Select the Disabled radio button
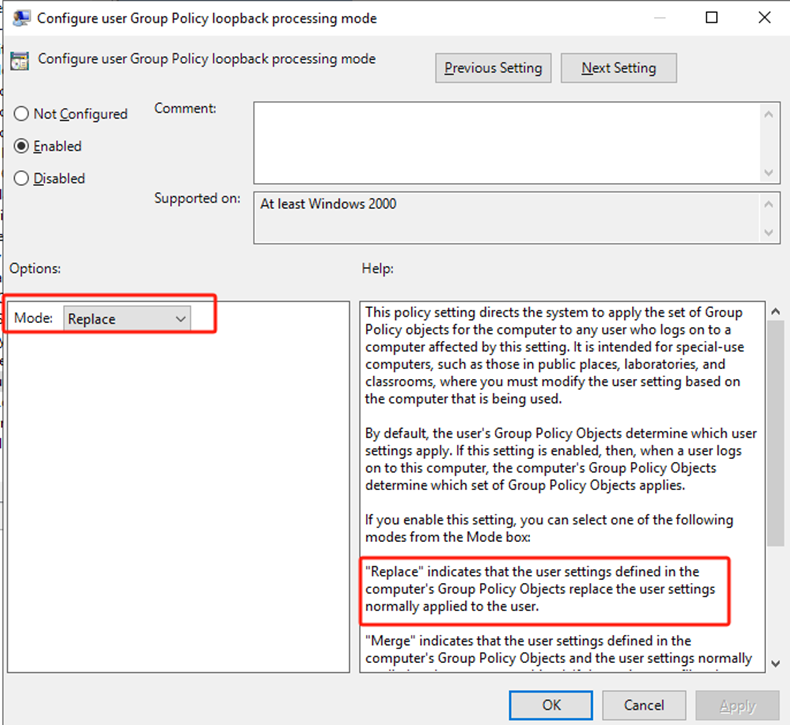Screen dimensions: 790x725 21,178
